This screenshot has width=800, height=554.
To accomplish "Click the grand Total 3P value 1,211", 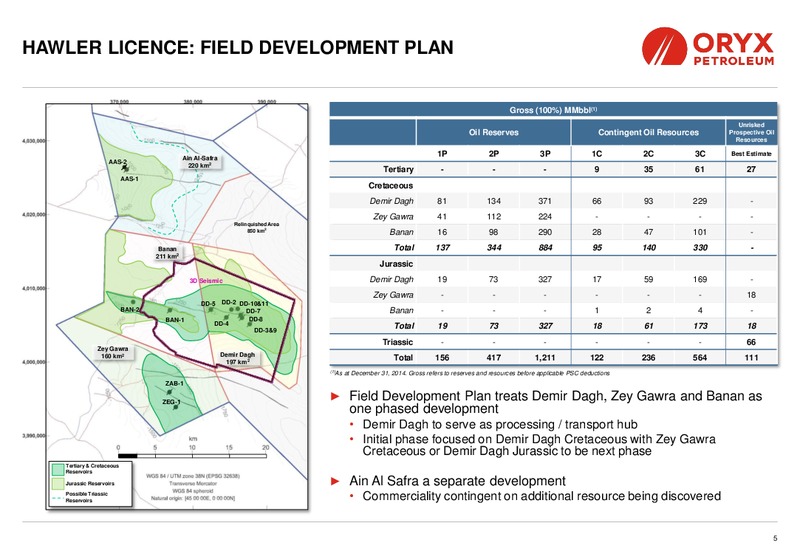I will point(545,358).
